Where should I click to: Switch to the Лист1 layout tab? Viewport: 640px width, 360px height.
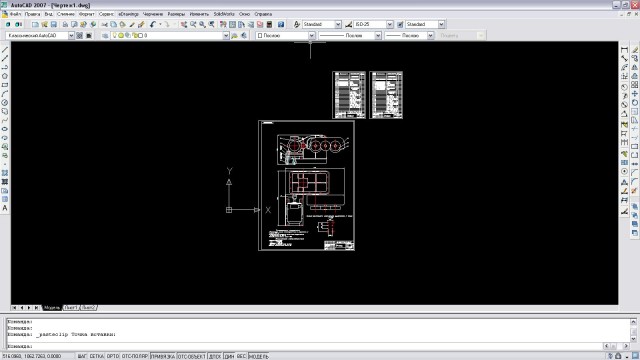pyautogui.click(x=71, y=308)
